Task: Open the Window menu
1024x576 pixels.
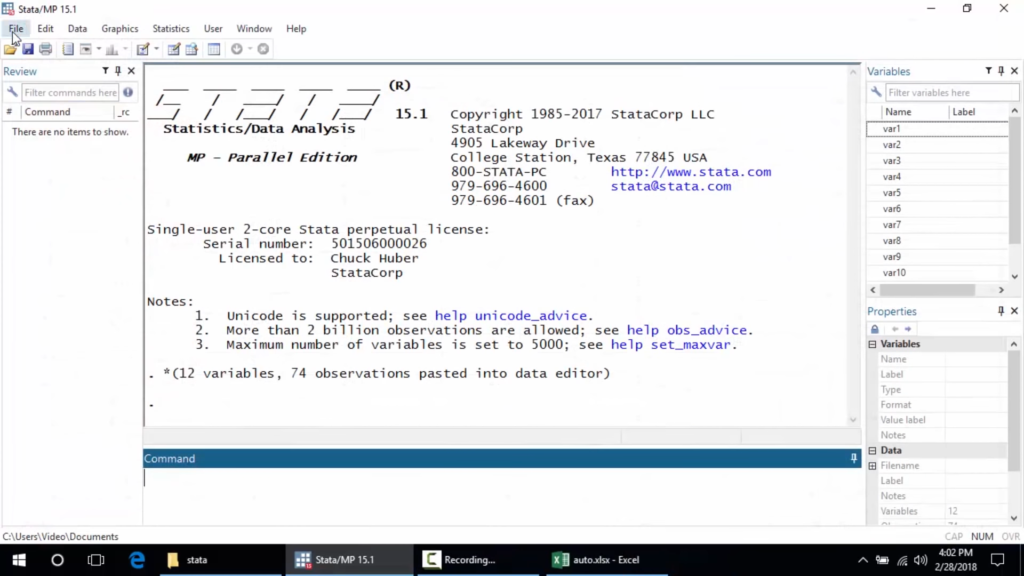Action: coord(254,29)
